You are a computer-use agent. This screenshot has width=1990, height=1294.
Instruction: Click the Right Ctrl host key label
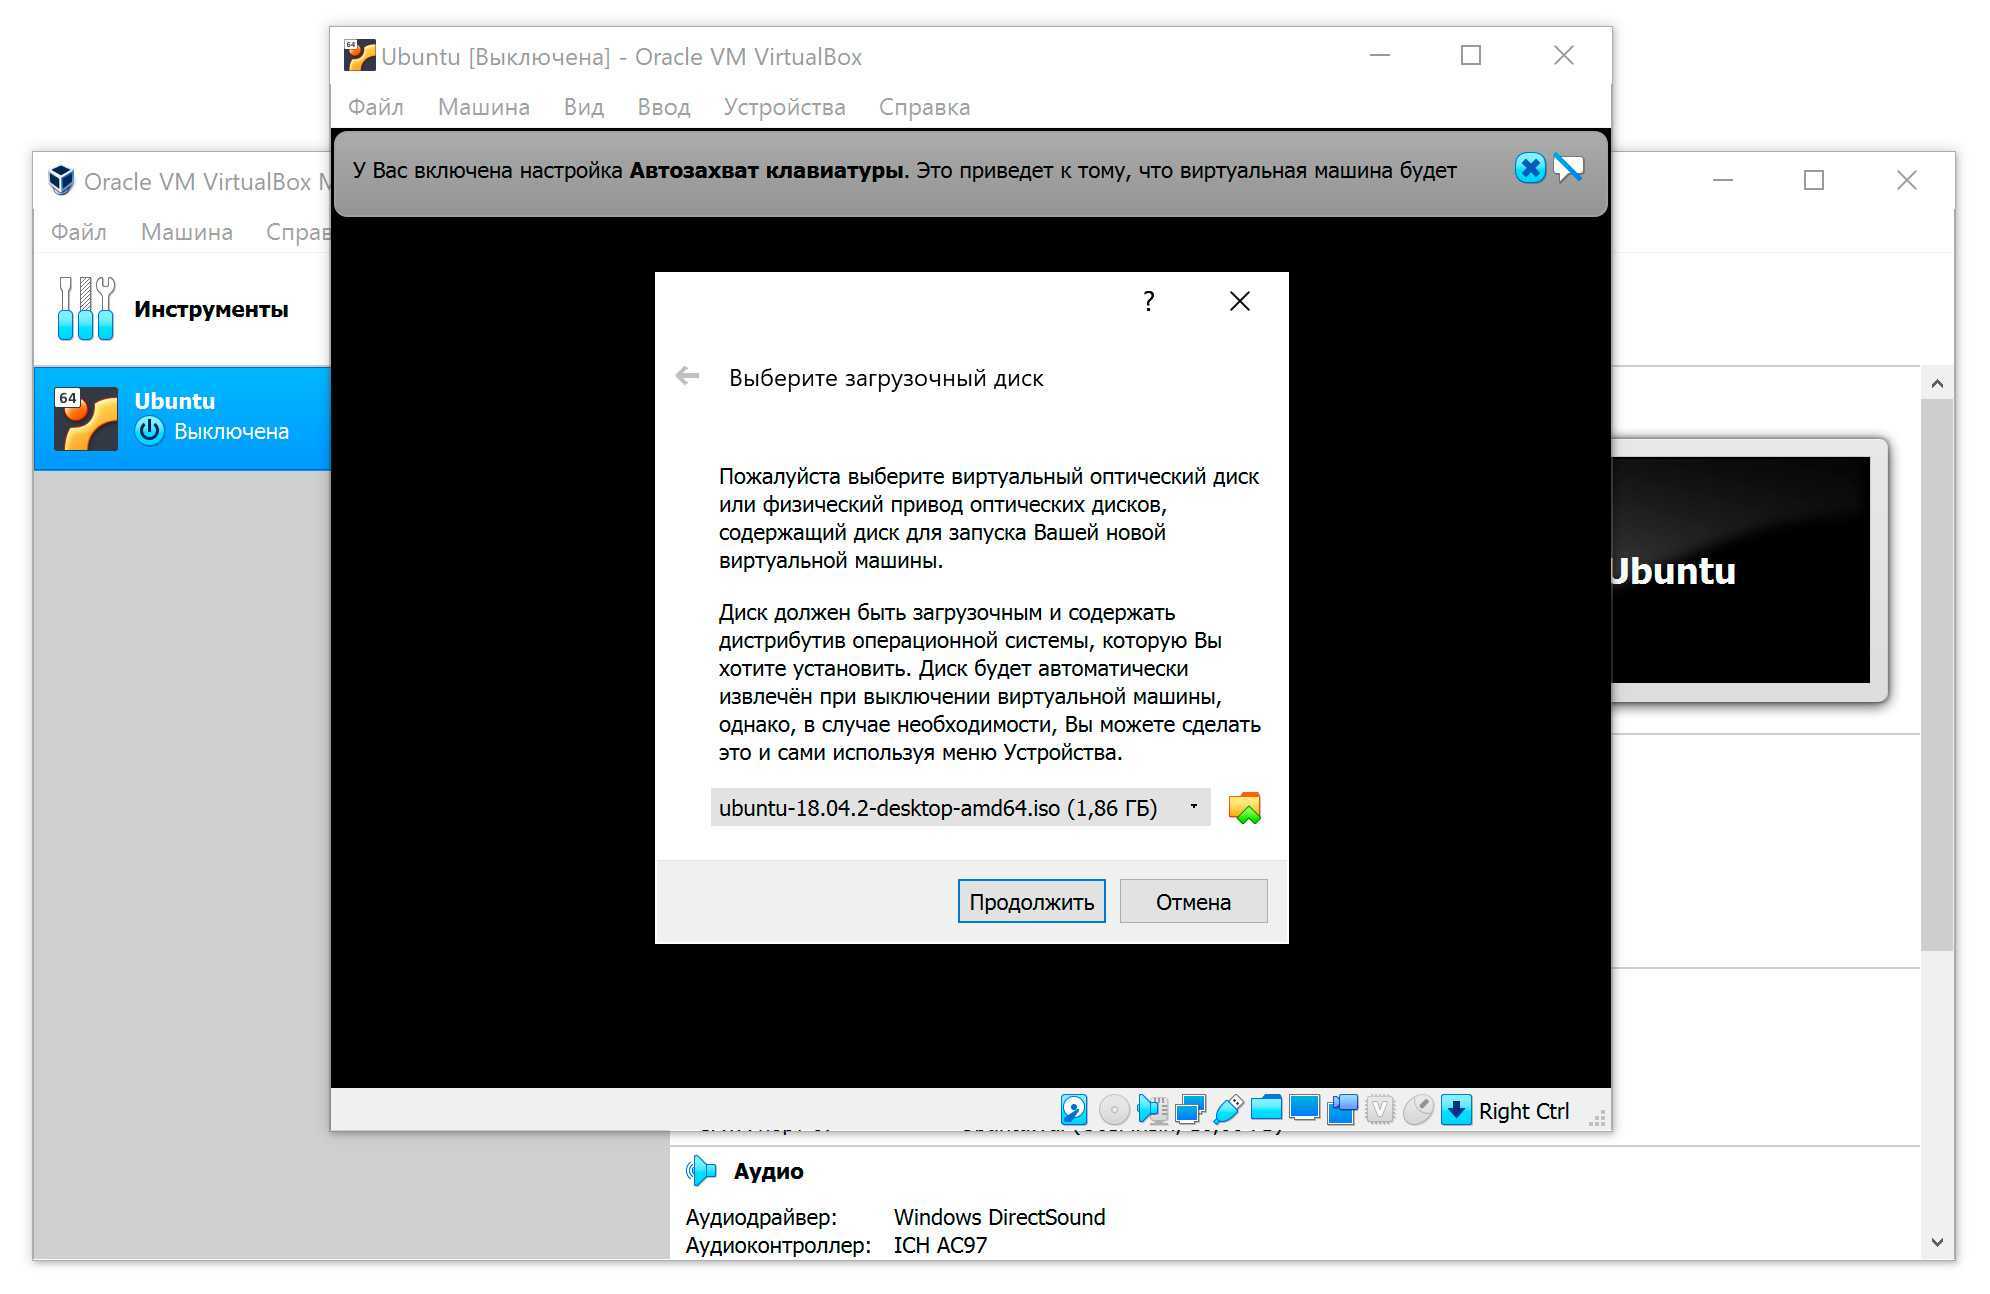pos(1524,1111)
